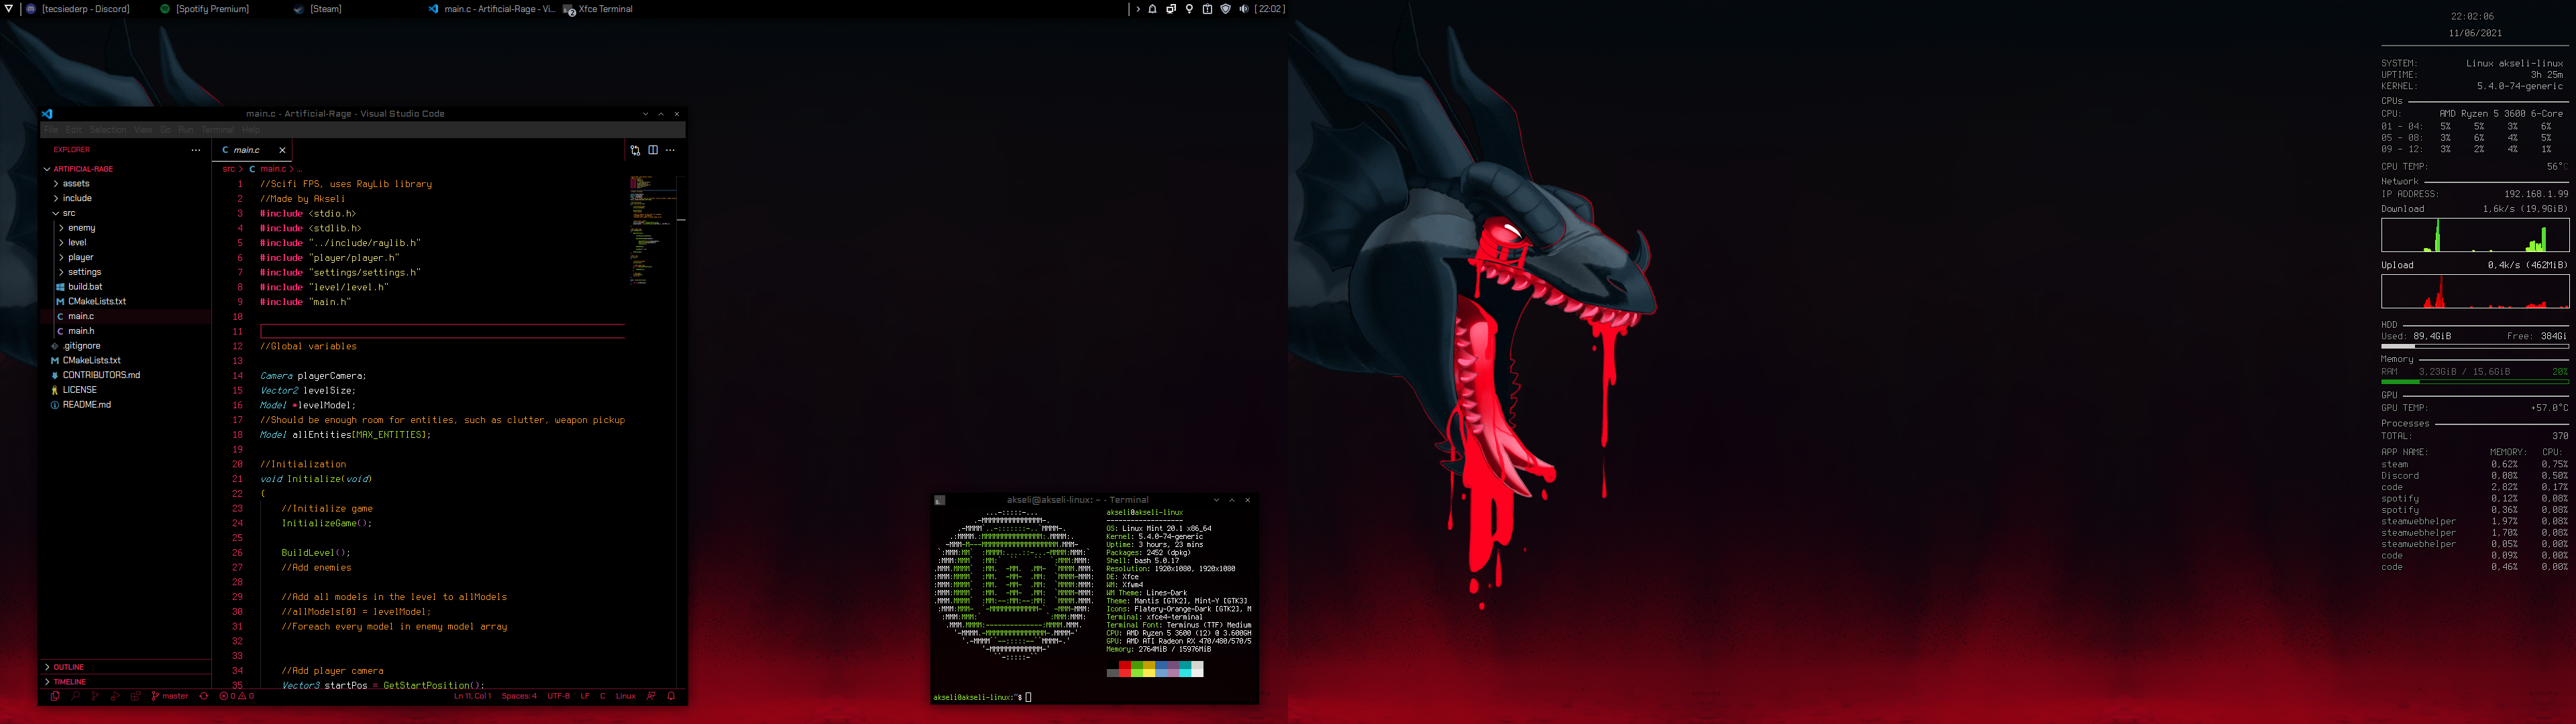The width and height of the screenshot is (2576, 724).
Task: Click the code minimap in editor
Action: (x=653, y=230)
